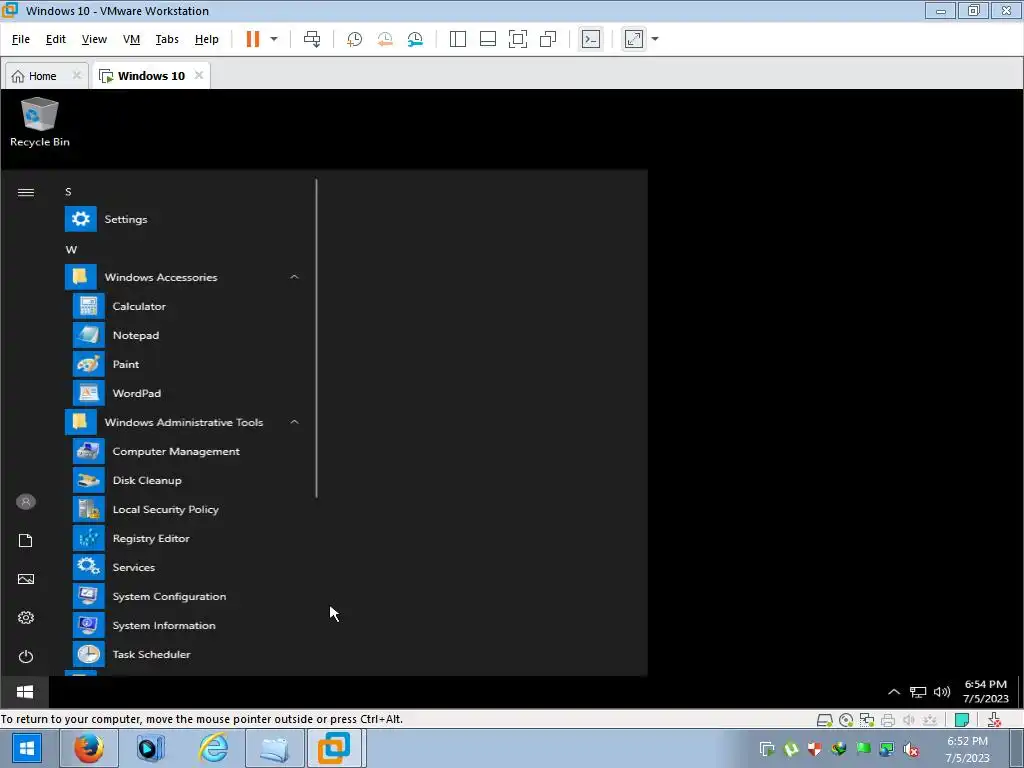
Task: Click the Start menu user account icon
Action: coord(25,502)
